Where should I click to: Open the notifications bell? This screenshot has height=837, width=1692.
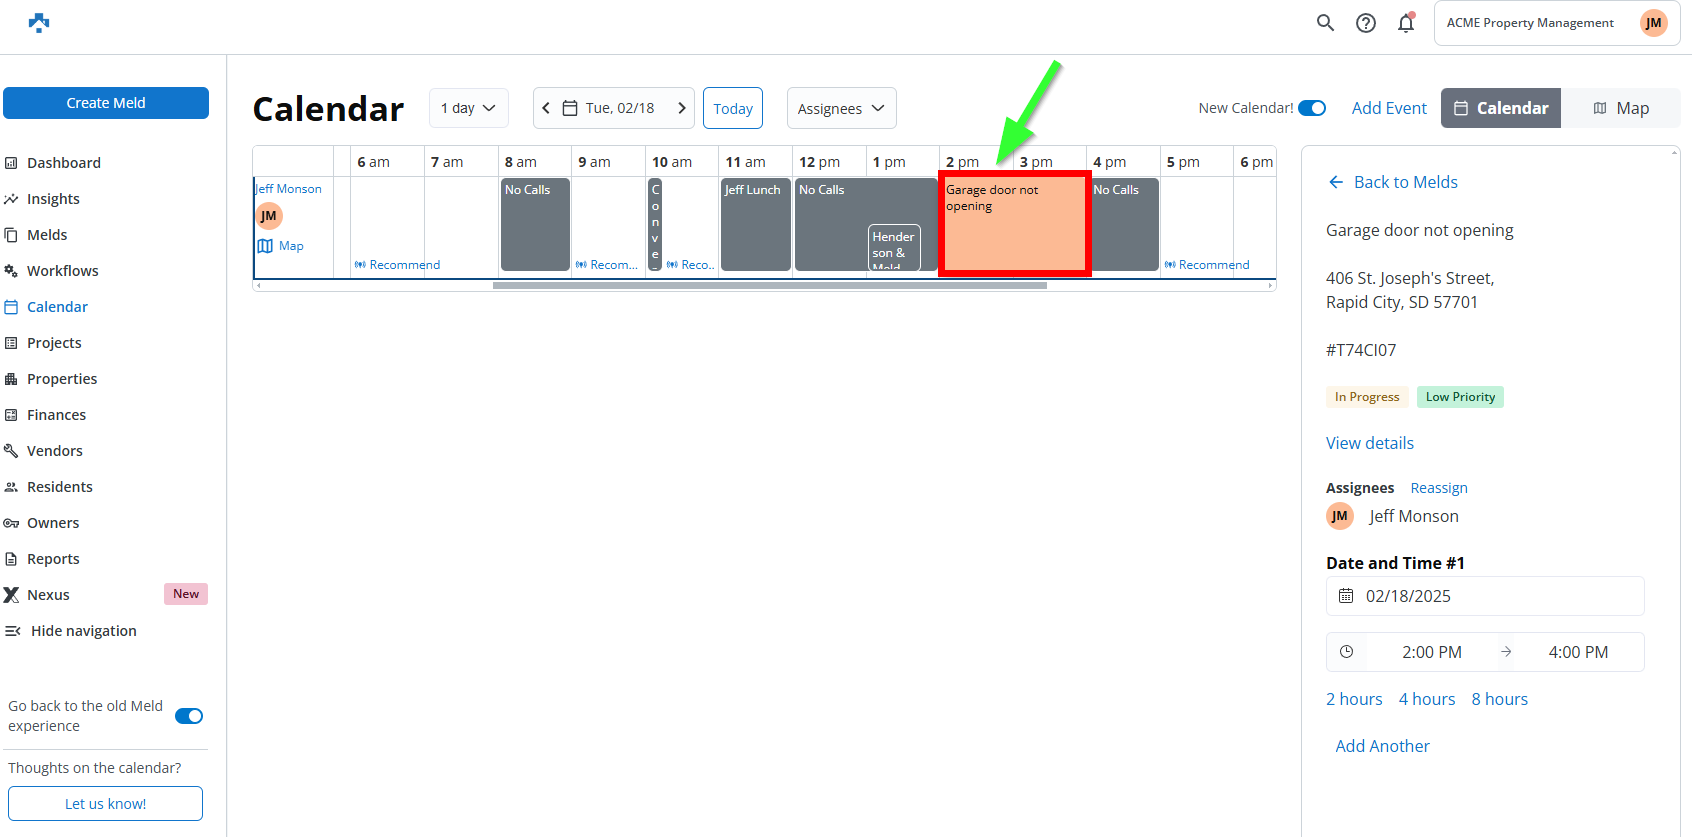[x=1406, y=23]
